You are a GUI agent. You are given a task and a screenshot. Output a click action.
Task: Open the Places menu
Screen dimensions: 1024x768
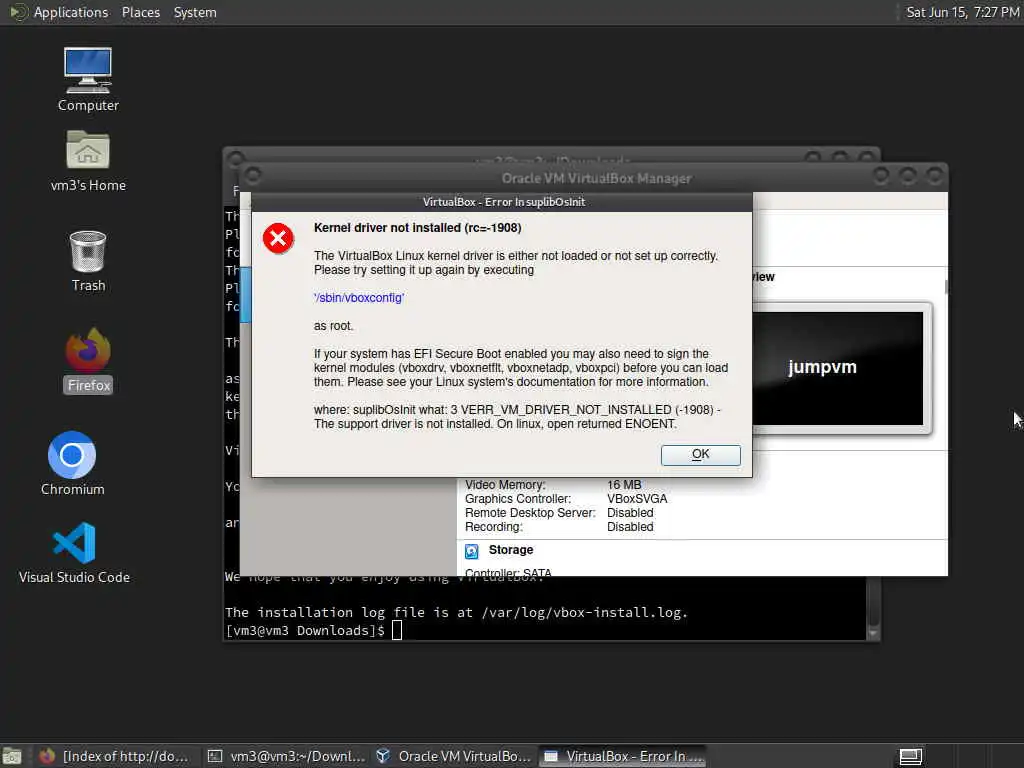140,12
